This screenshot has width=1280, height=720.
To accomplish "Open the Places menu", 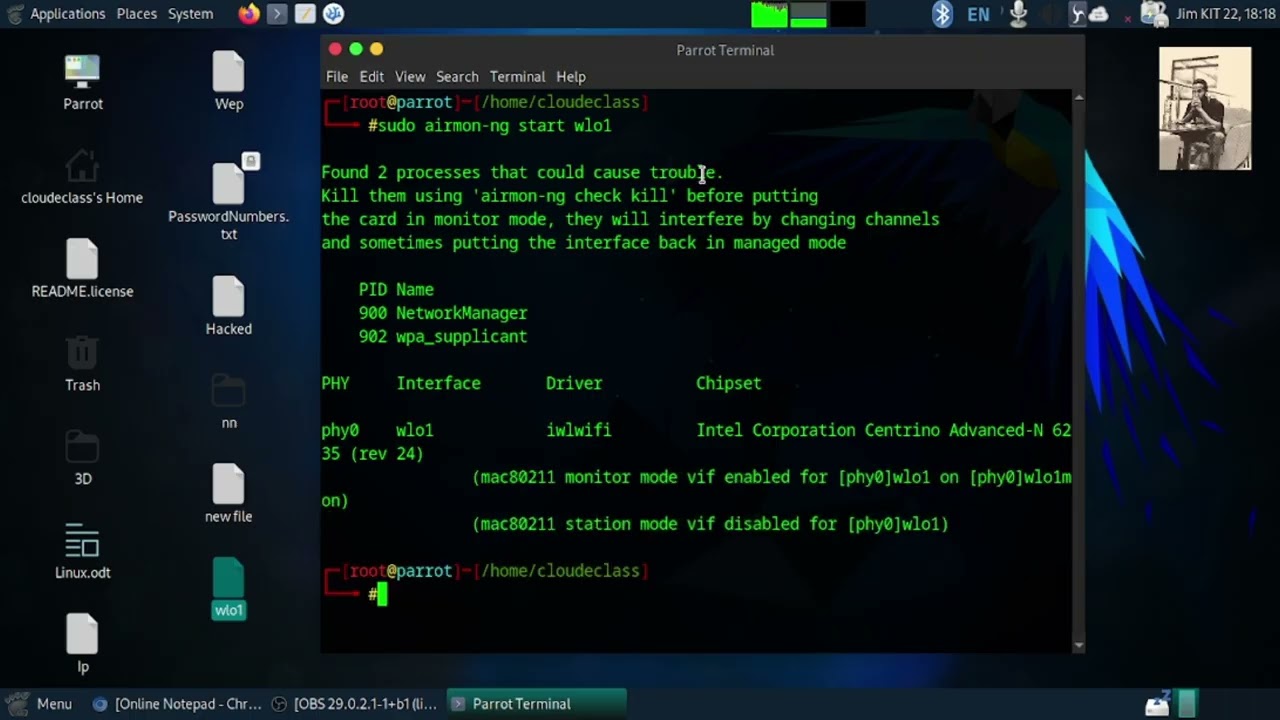I will click(136, 14).
